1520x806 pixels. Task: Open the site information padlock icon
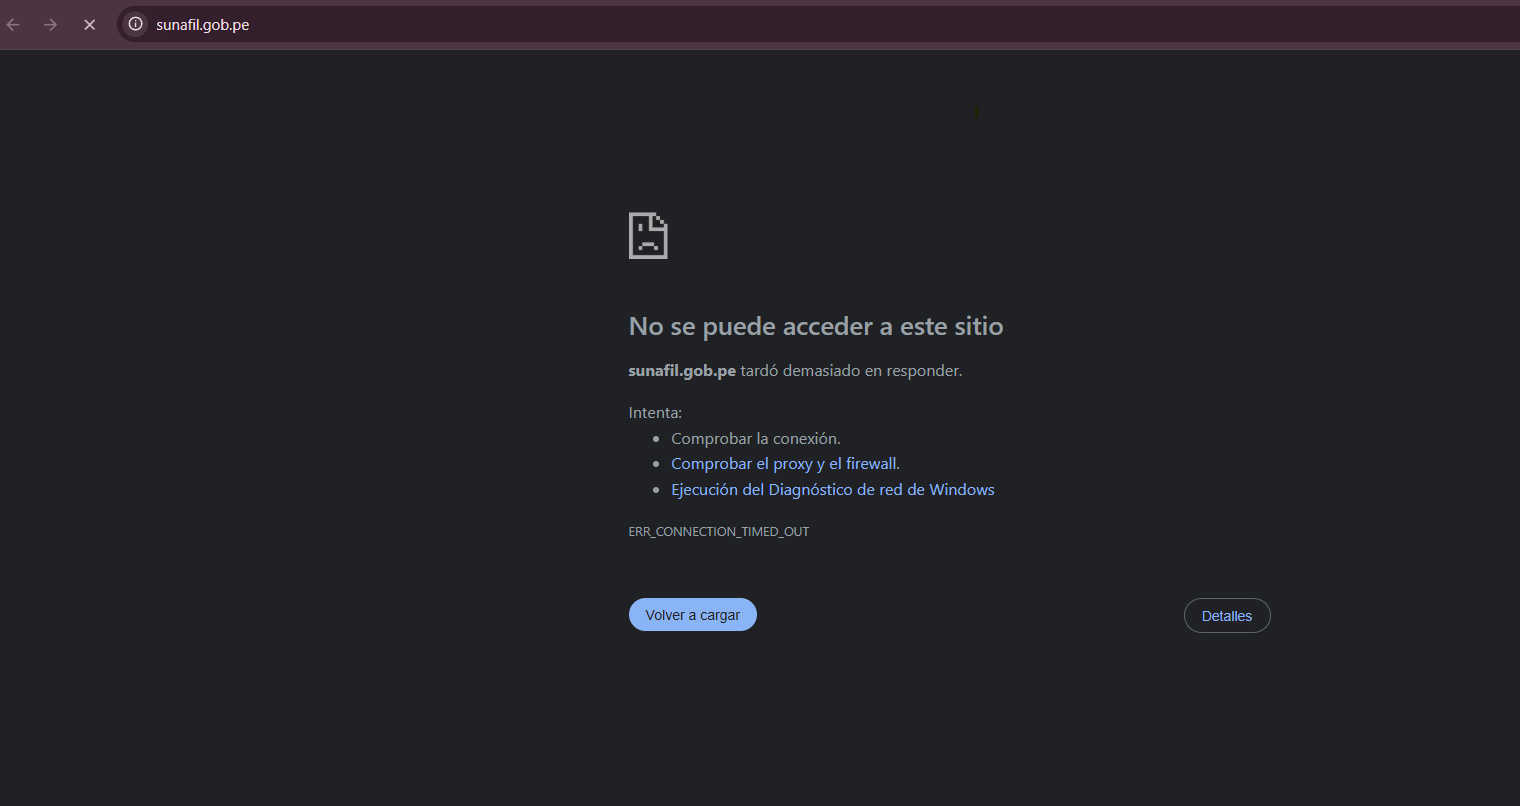tap(134, 24)
